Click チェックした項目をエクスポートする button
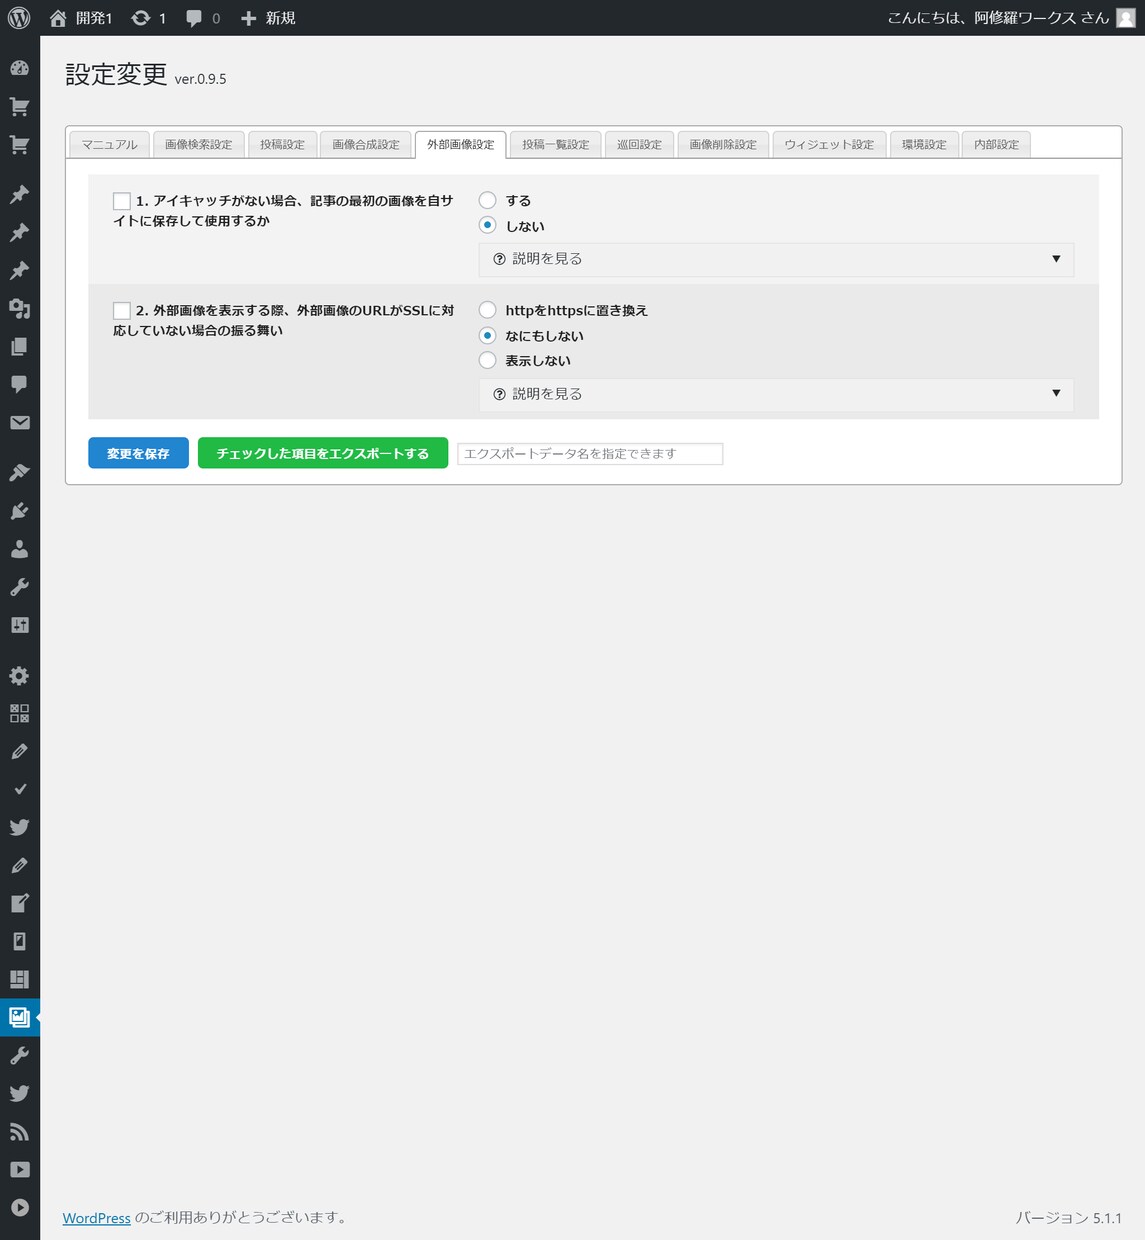This screenshot has height=1240, width=1145. tap(323, 453)
